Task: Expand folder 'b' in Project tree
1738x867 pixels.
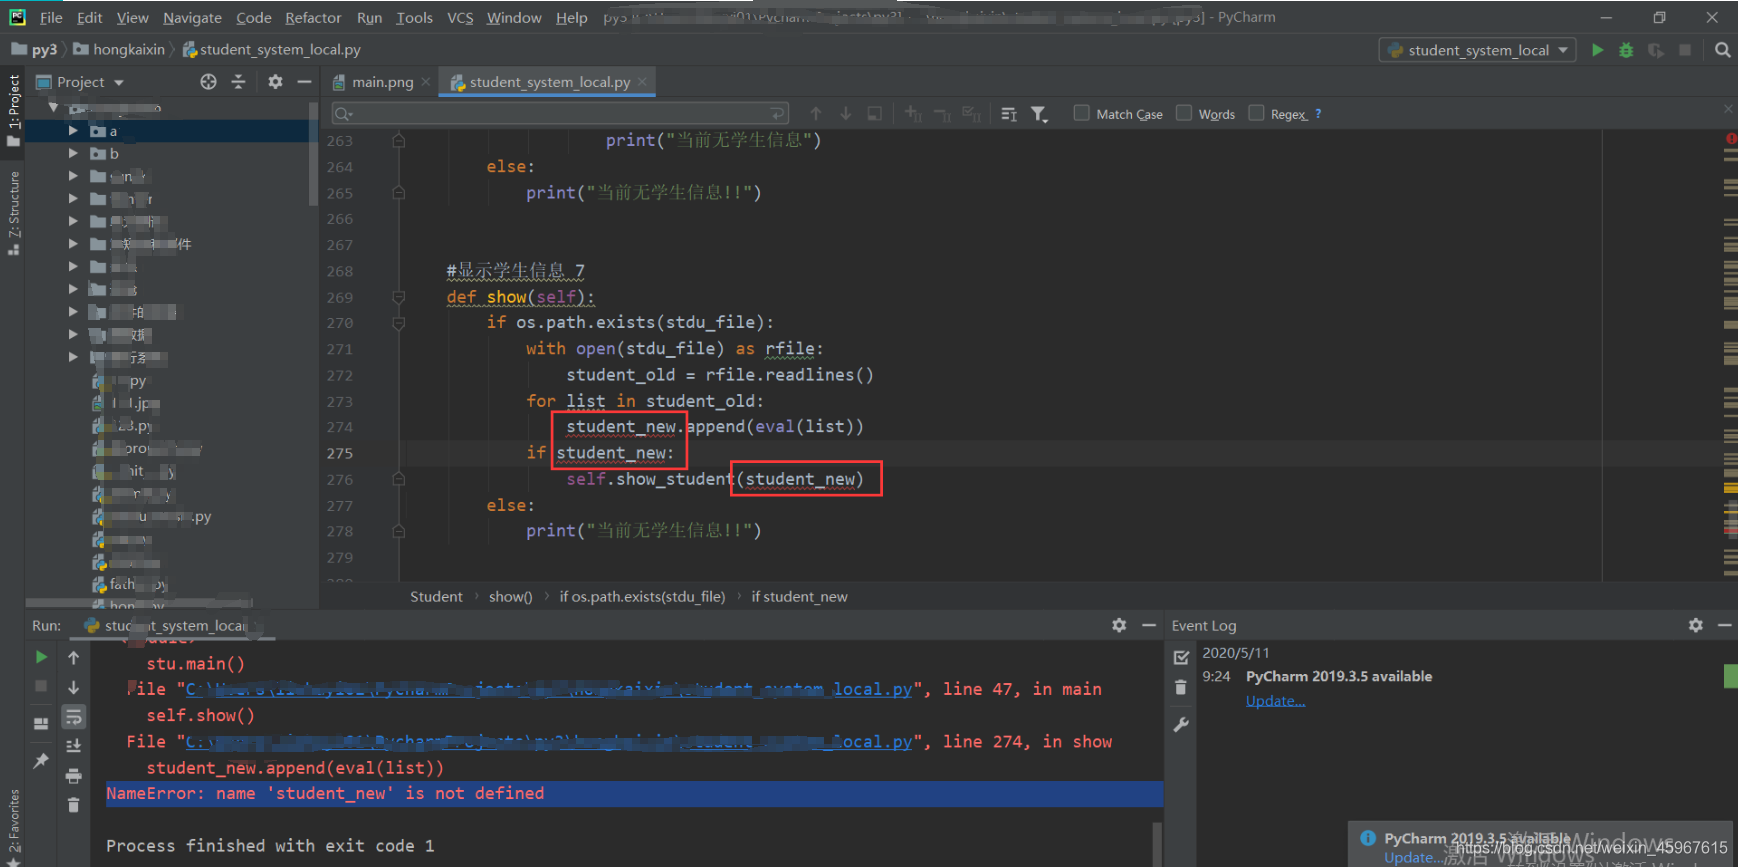Action: tap(73, 153)
